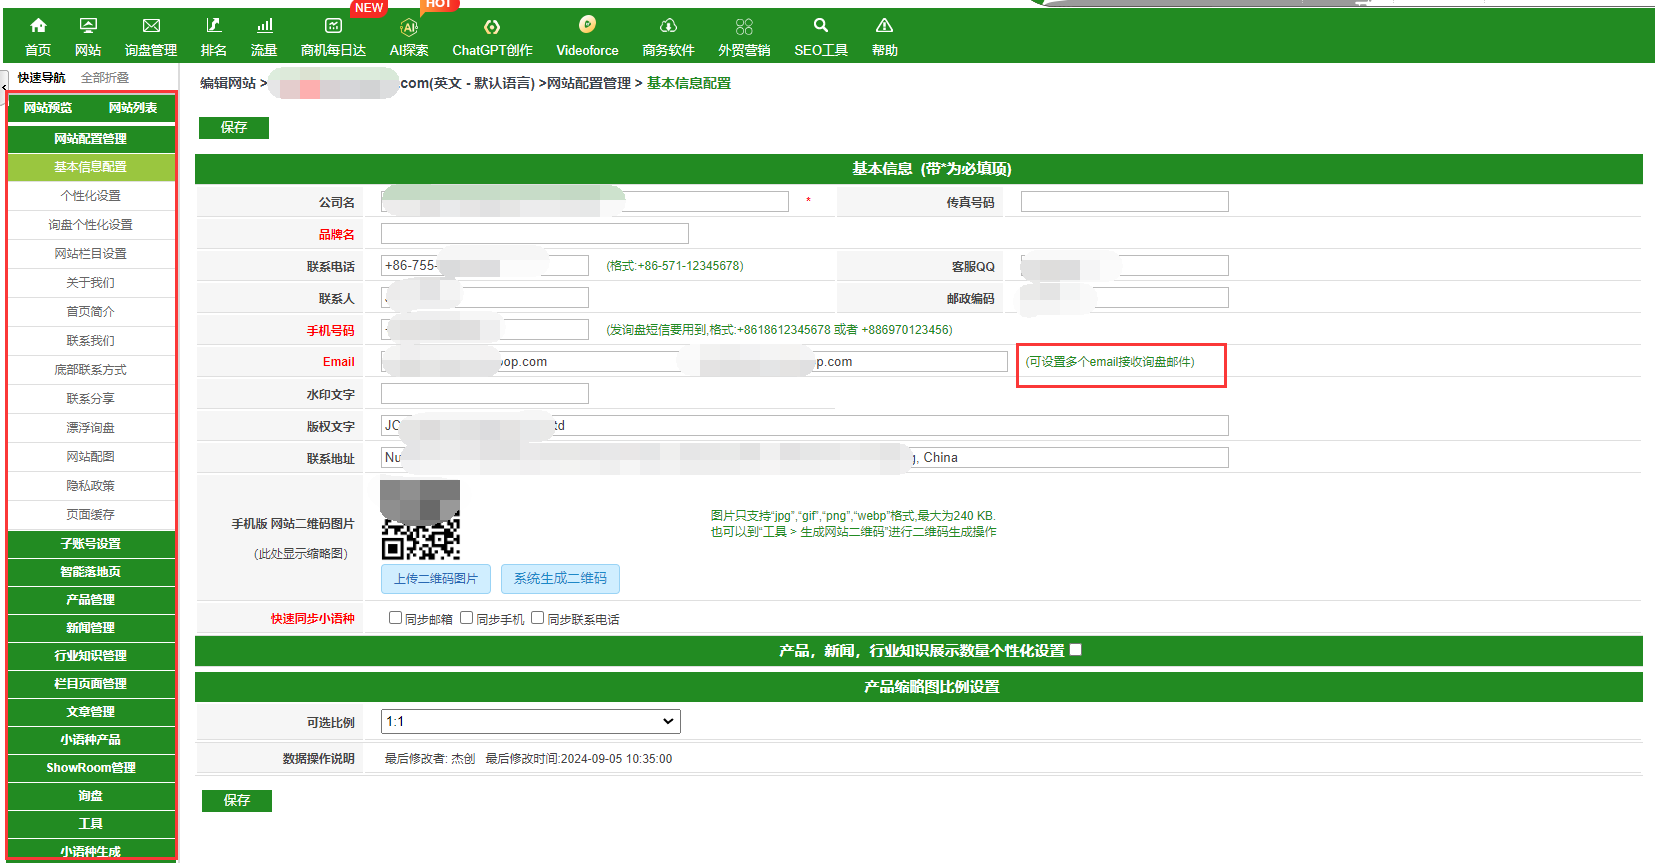Select 联系分享 in the sidebar
Viewport: 1655px width, 863px height.
(x=91, y=399)
